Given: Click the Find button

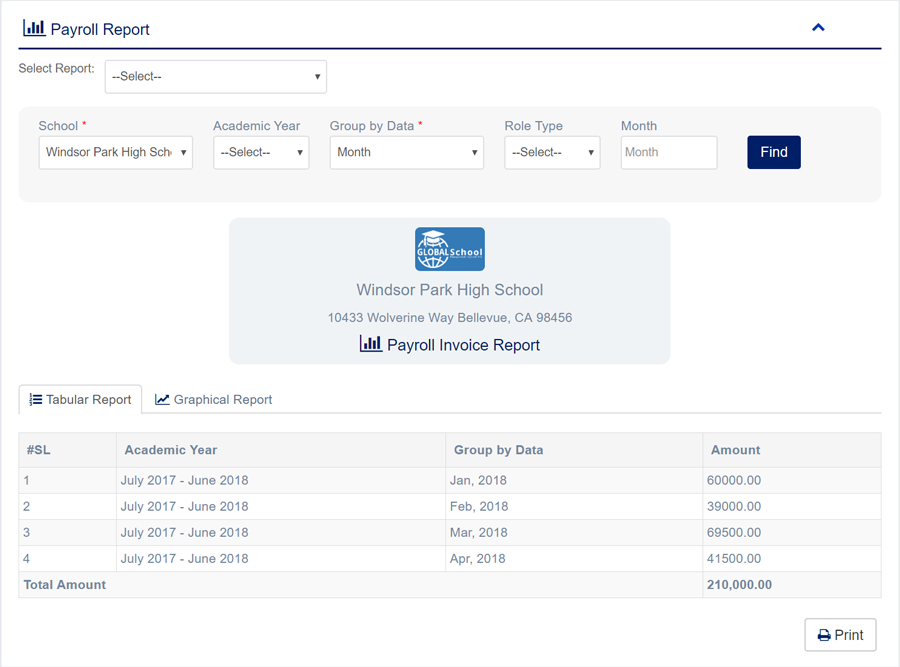Looking at the screenshot, I should coord(774,152).
